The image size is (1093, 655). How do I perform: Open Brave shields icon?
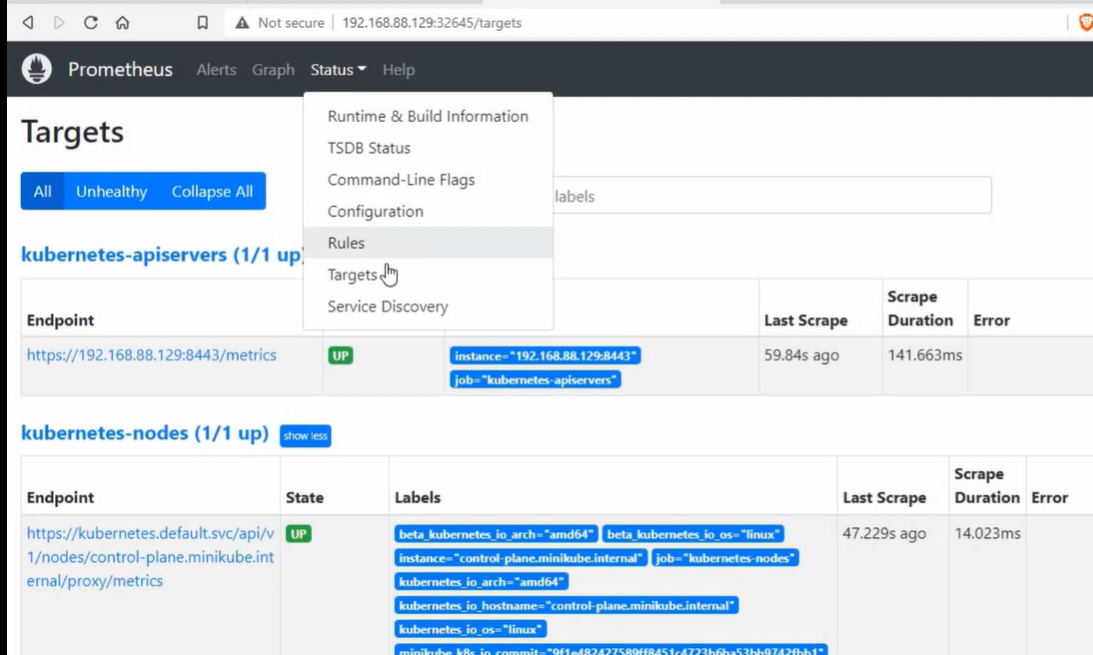(1085, 23)
